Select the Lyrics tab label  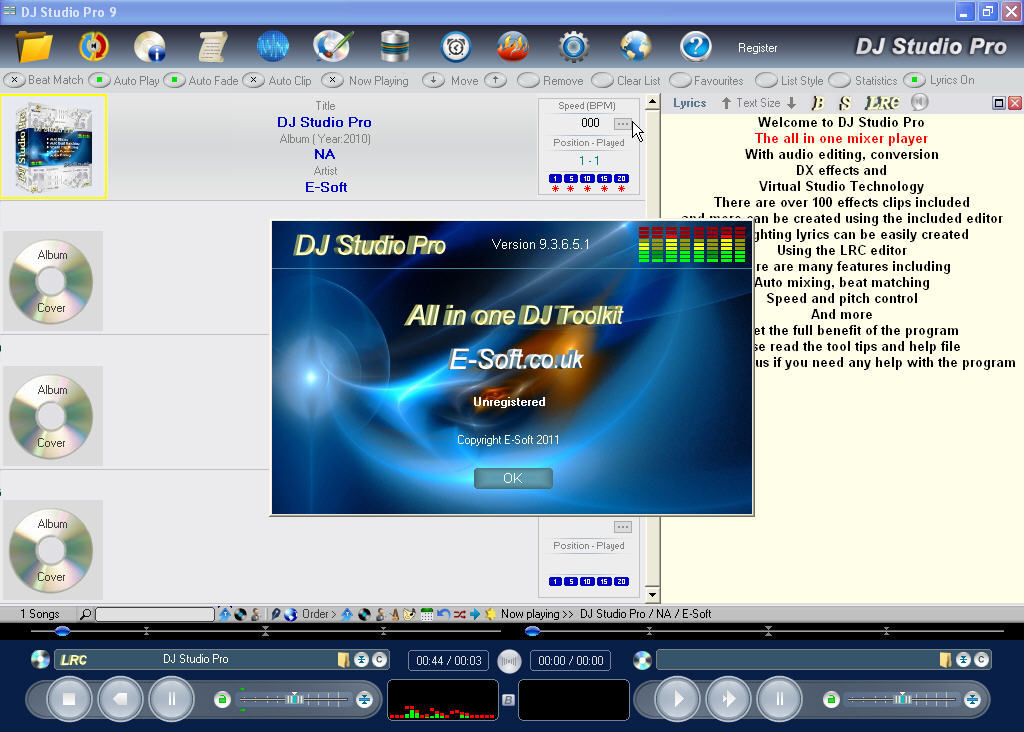click(690, 103)
